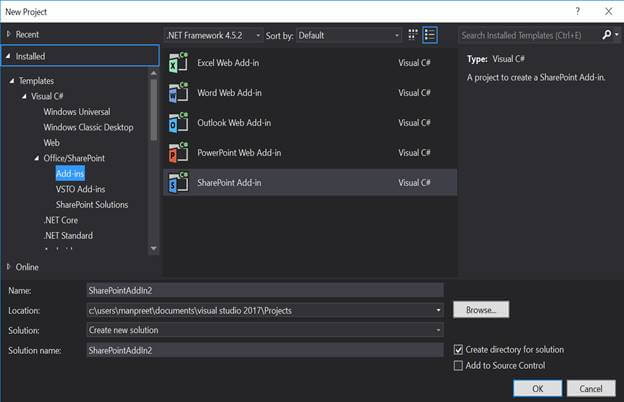Screen dimensions: 624x402
Task: Select the Excel Web Add-in template icon
Action: coord(178,62)
